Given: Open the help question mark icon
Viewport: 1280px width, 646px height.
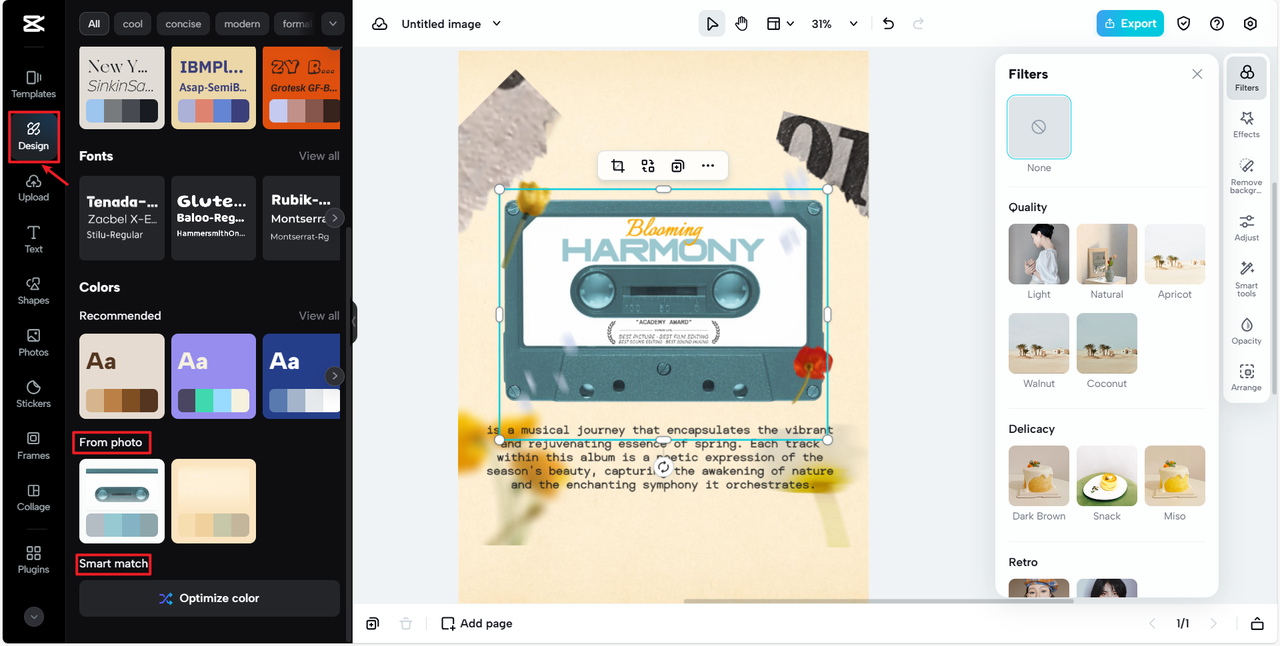Looking at the screenshot, I should pyautogui.click(x=1217, y=24).
